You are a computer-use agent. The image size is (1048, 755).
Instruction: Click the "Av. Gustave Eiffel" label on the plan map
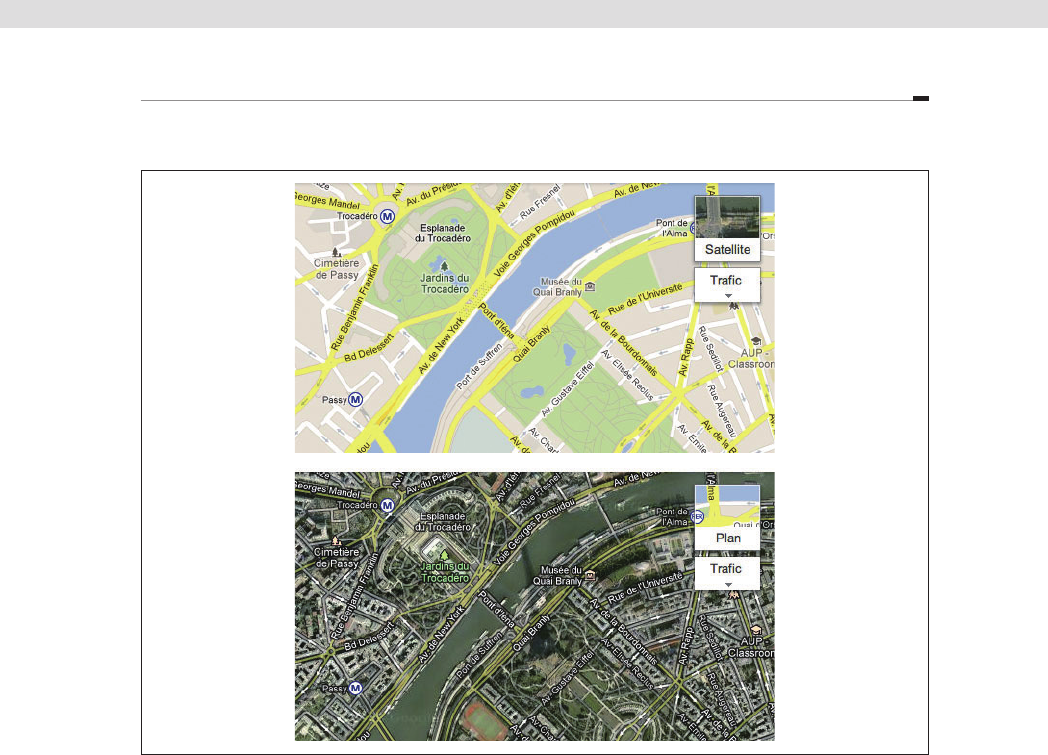tap(567, 389)
